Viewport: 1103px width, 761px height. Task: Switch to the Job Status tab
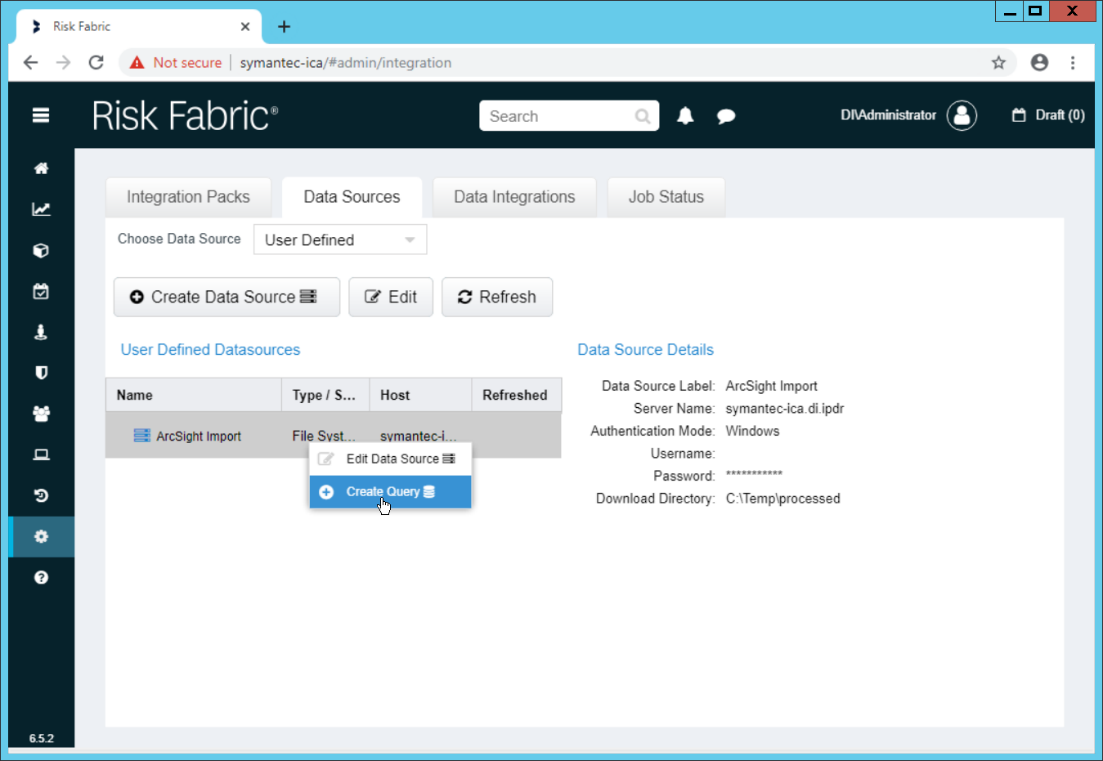tap(666, 197)
